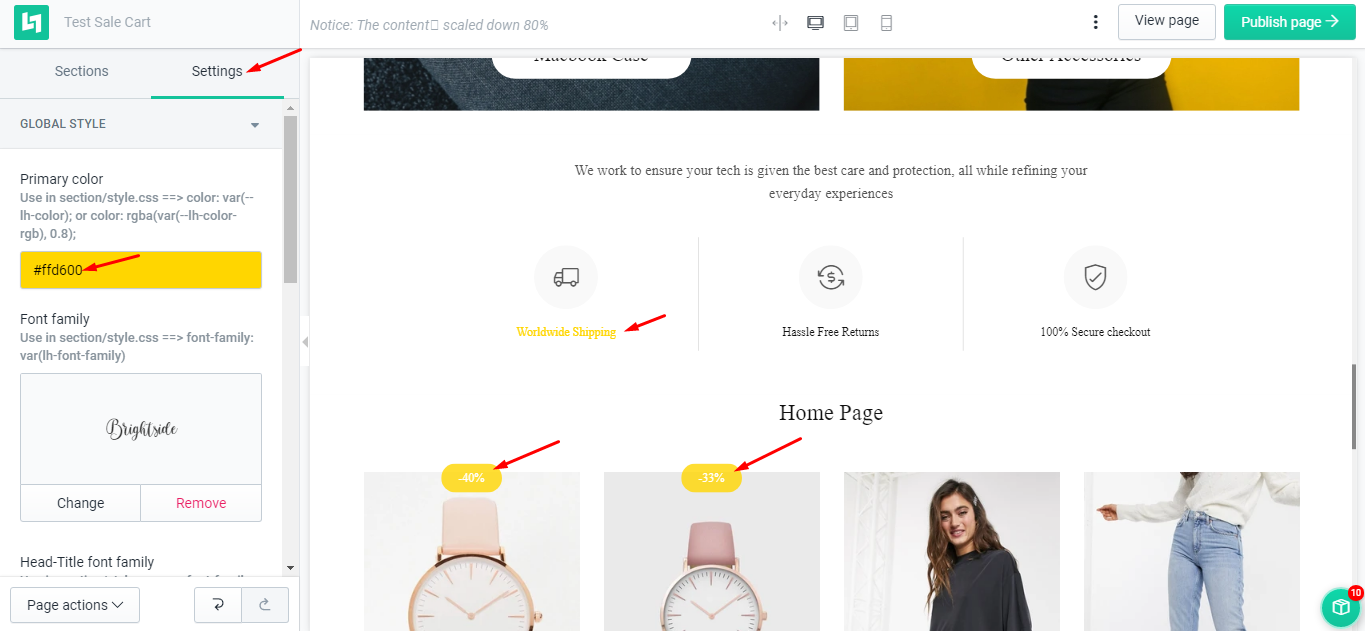Viewport: 1365px width, 631px height.
Task: Remove the Brightside font
Action: [201, 503]
